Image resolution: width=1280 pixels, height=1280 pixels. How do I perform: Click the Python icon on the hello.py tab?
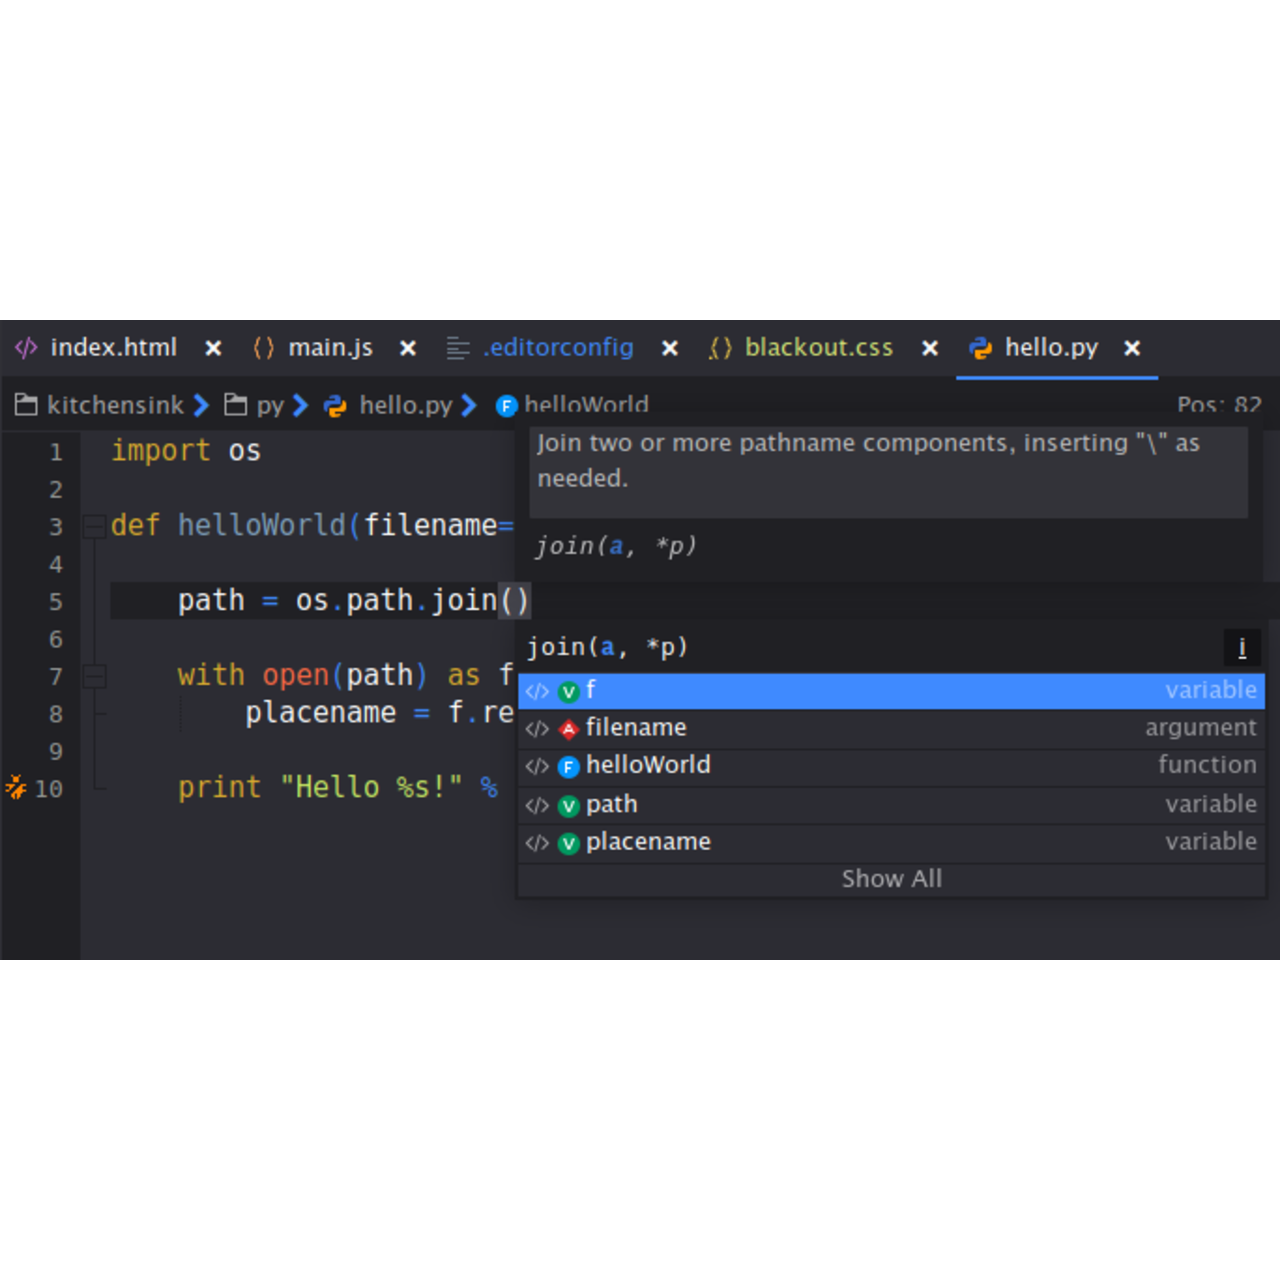coord(978,348)
